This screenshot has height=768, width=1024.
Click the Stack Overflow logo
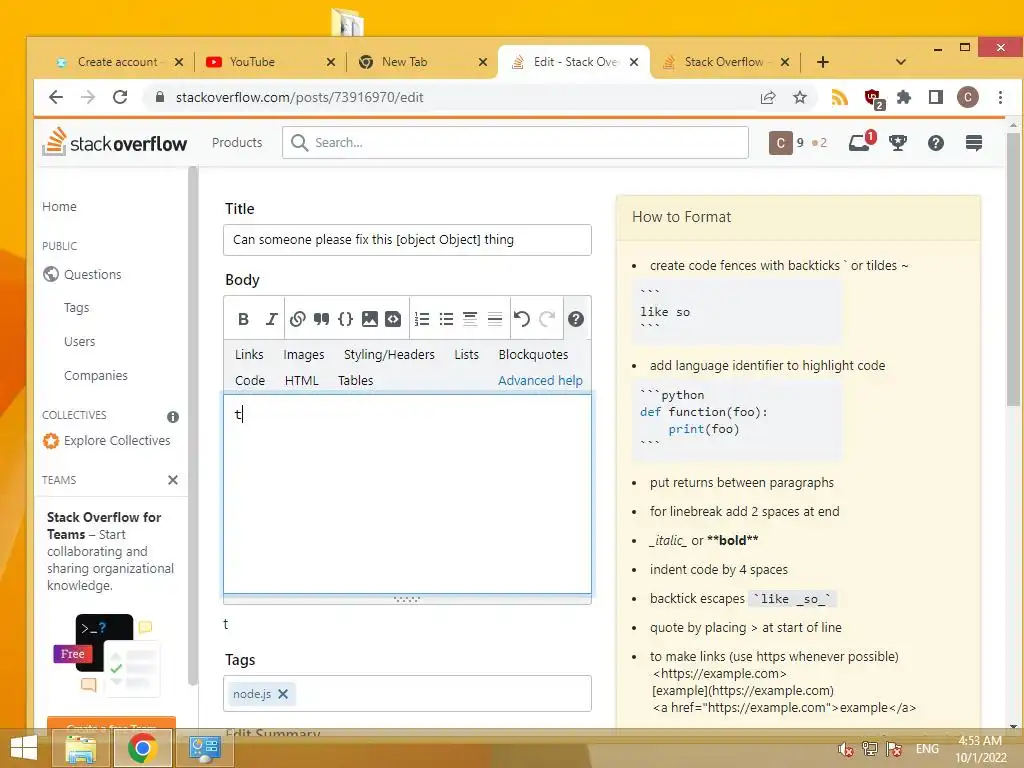click(x=115, y=142)
